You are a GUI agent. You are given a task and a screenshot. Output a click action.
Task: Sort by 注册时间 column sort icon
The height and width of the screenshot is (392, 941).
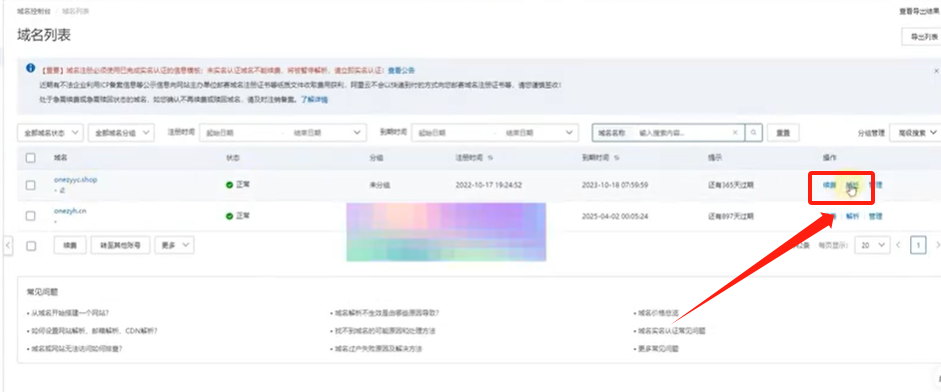tap(491, 158)
